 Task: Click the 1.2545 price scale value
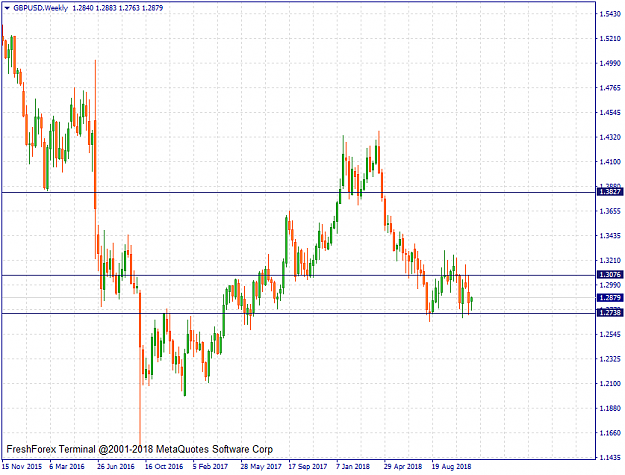click(610, 334)
